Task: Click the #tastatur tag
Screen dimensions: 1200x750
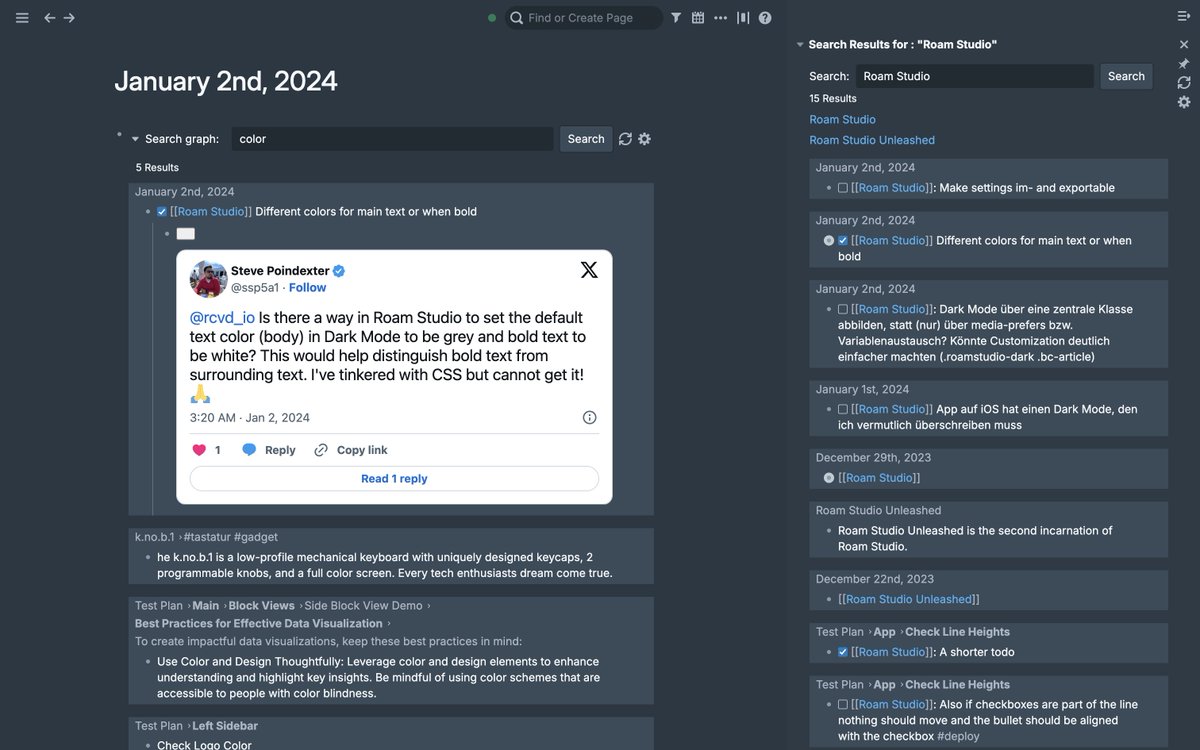Action: click(x=207, y=537)
